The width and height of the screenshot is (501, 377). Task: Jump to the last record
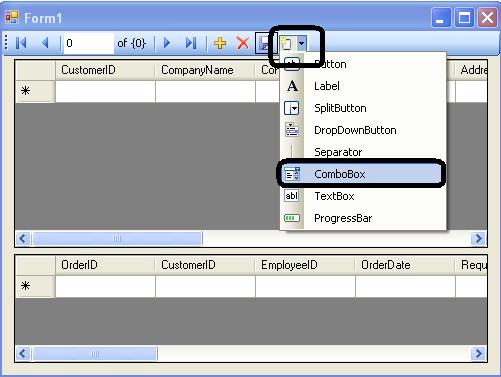click(x=191, y=43)
